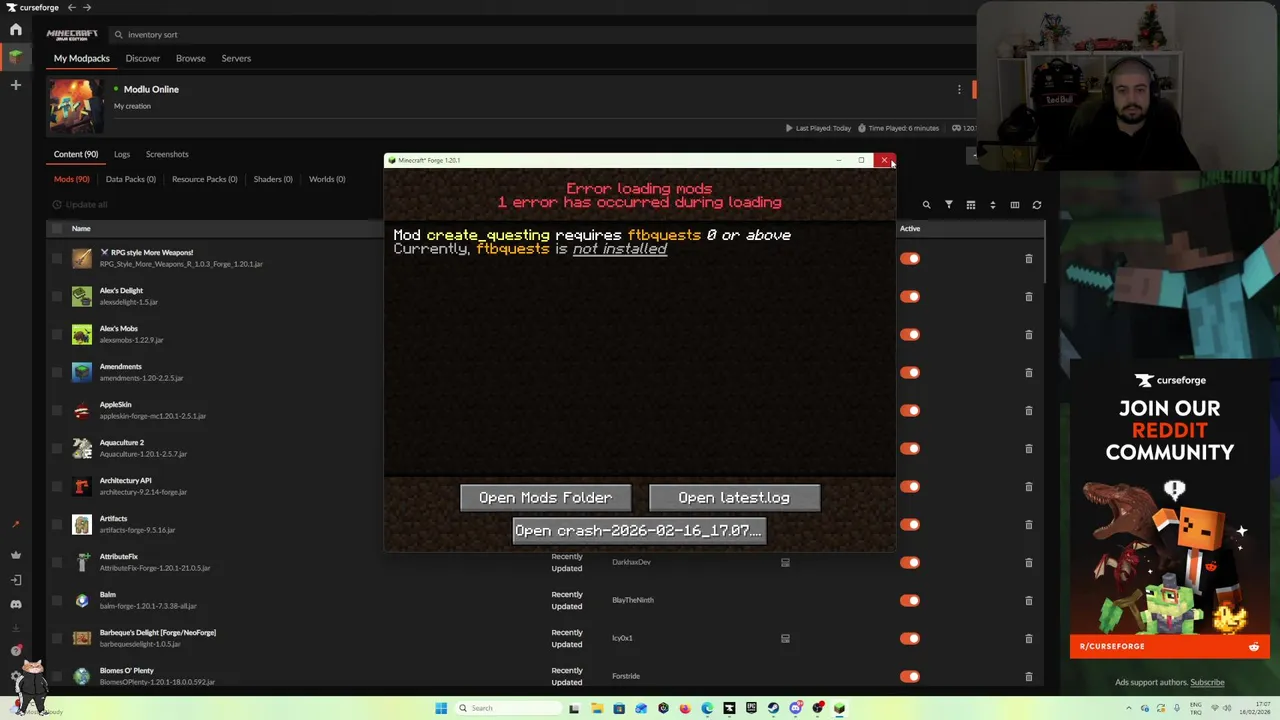Tick the Artifacts mod checkbox

[x=57, y=525]
